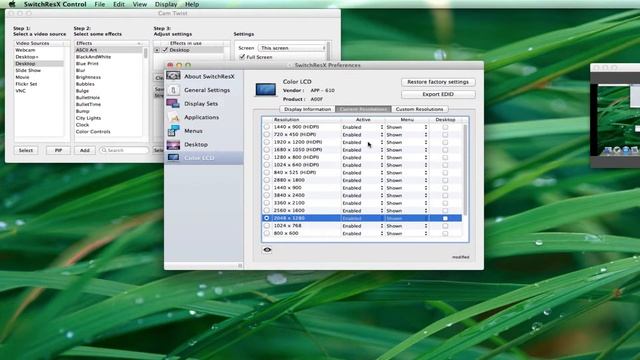
Task: Open the View menu
Action: (x=140, y=4)
